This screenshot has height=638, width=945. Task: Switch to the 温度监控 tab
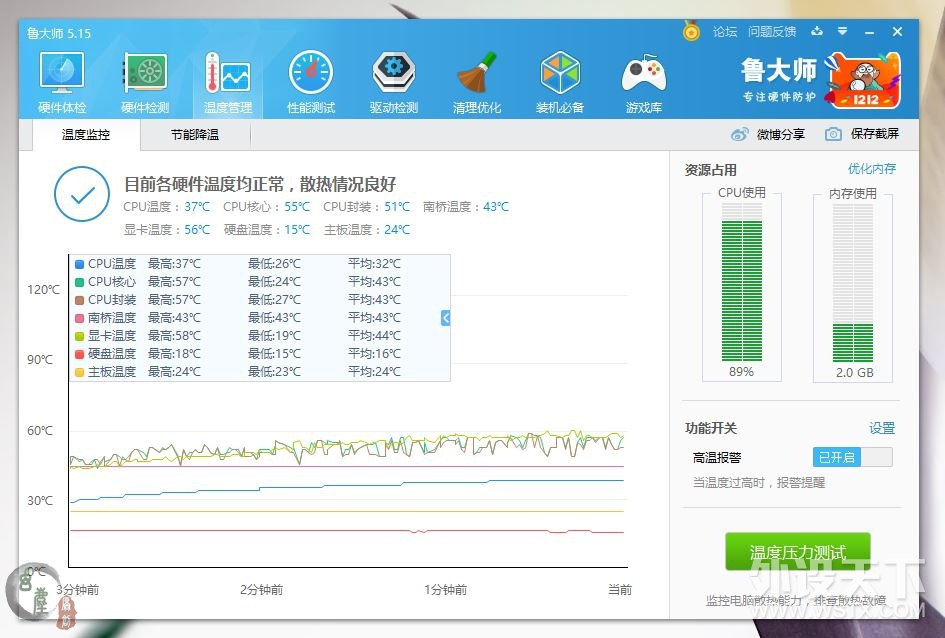[x=86, y=134]
